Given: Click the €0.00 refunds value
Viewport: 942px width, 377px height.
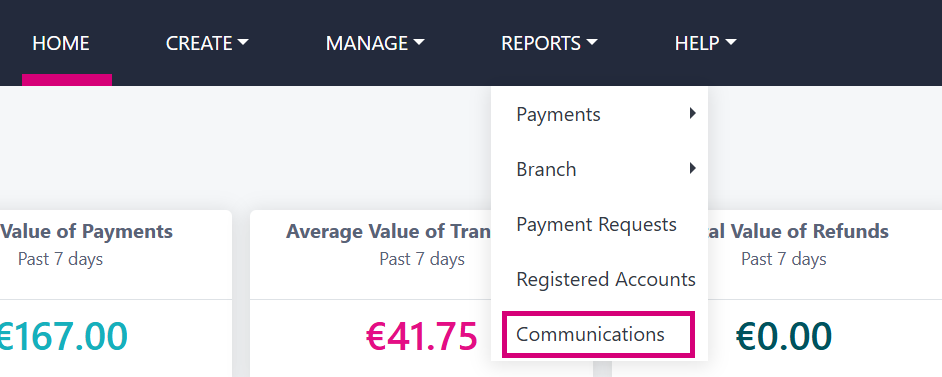Looking at the screenshot, I should pos(783,336).
